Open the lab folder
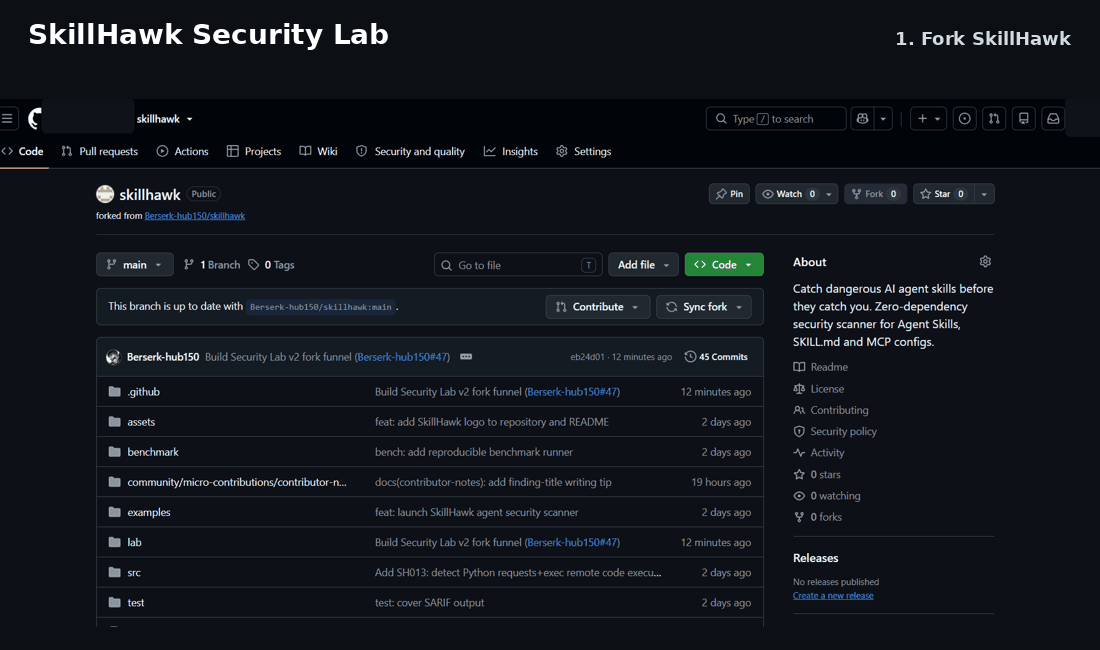The width and height of the screenshot is (1100, 650). 134,542
